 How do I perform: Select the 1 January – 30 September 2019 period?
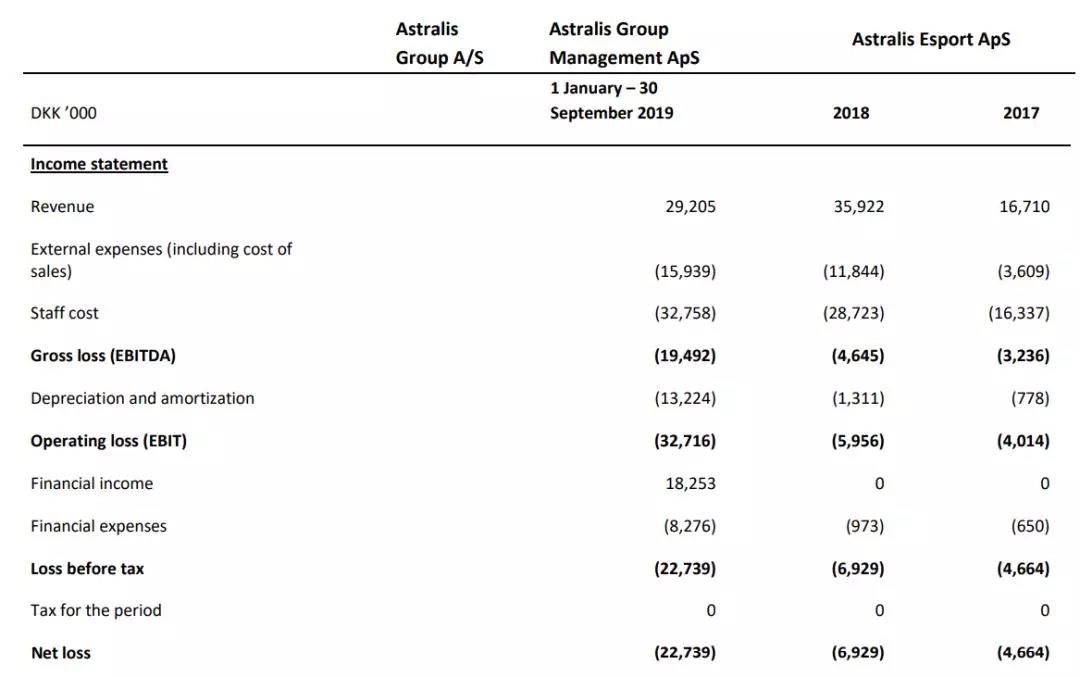coord(611,101)
